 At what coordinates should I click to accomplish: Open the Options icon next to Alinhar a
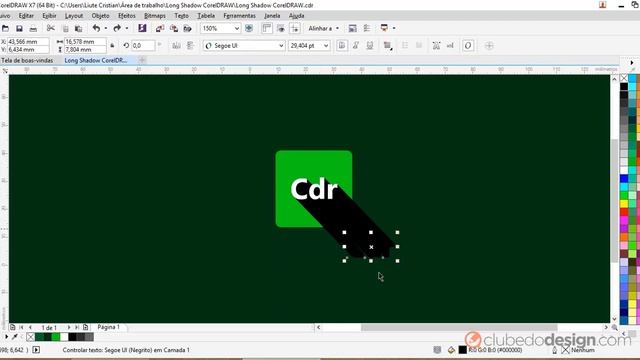coord(352,28)
